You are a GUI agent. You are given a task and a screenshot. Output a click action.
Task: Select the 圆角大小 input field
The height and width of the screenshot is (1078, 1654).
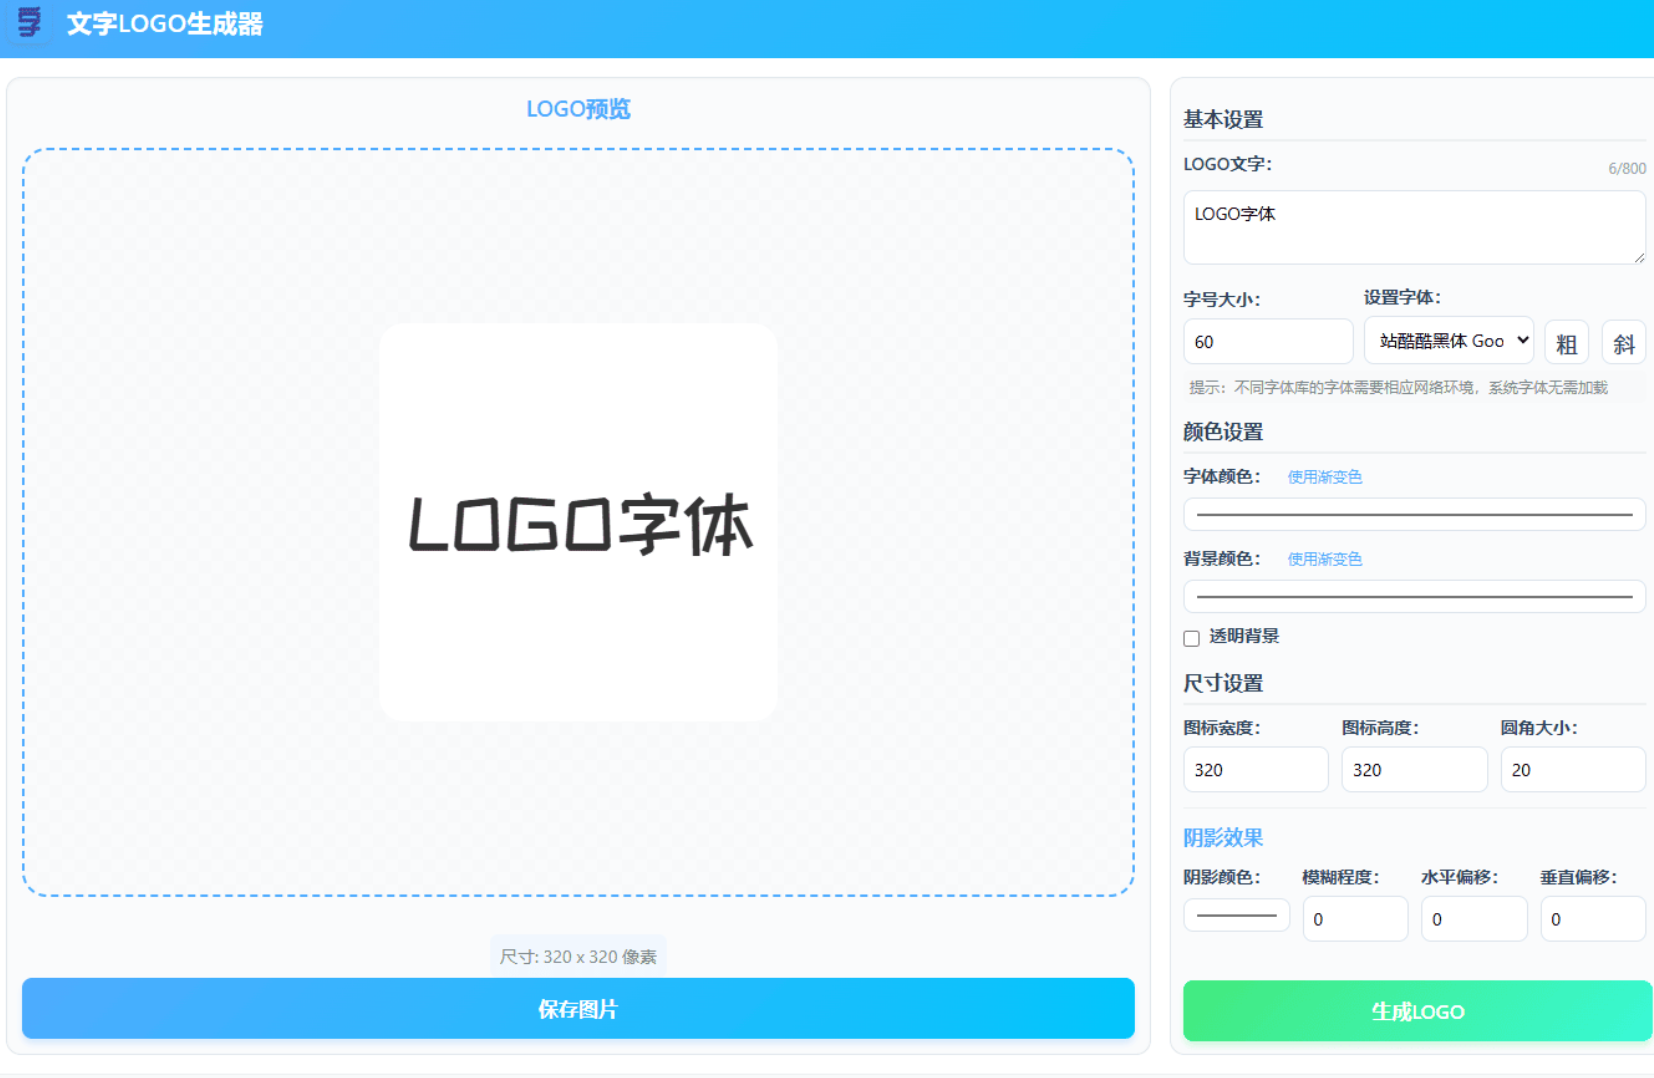(1572, 770)
